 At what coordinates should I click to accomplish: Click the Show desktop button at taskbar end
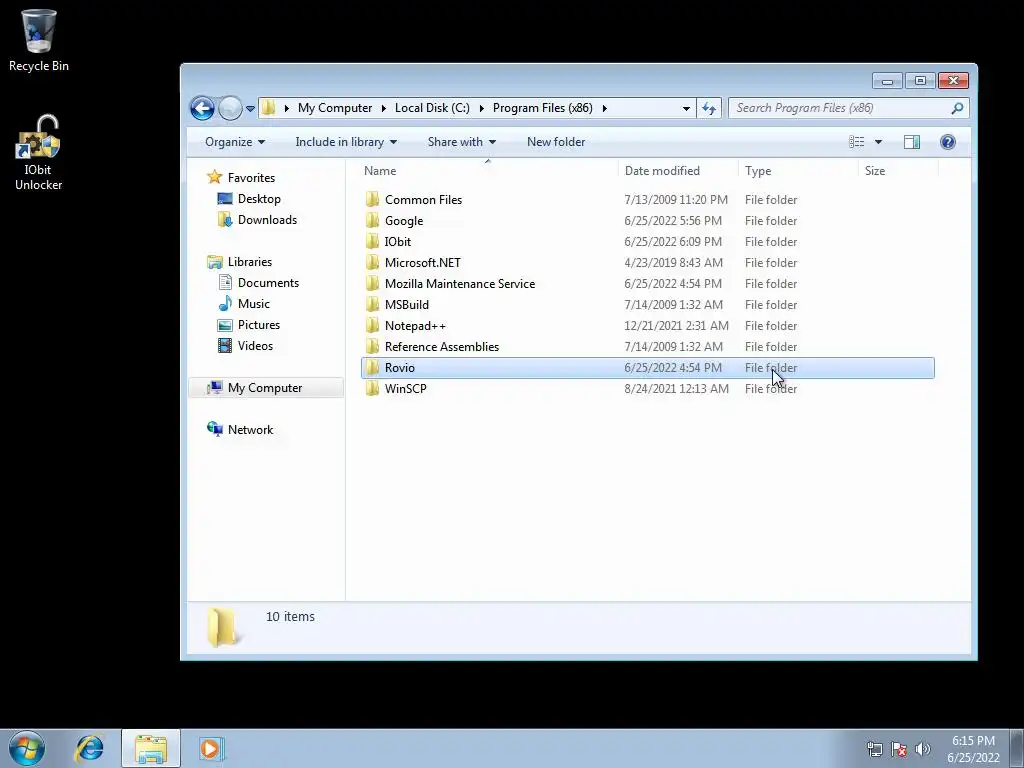[x=1017, y=749]
